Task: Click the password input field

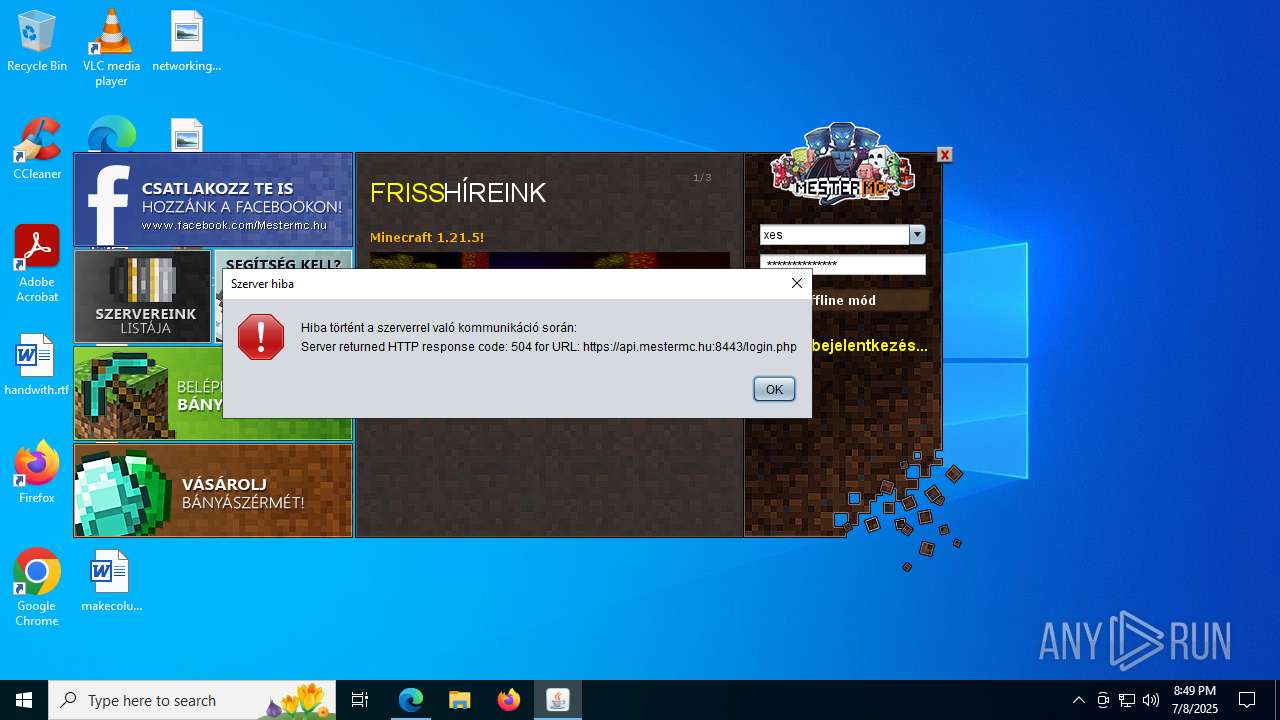Action: click(843, 265)
